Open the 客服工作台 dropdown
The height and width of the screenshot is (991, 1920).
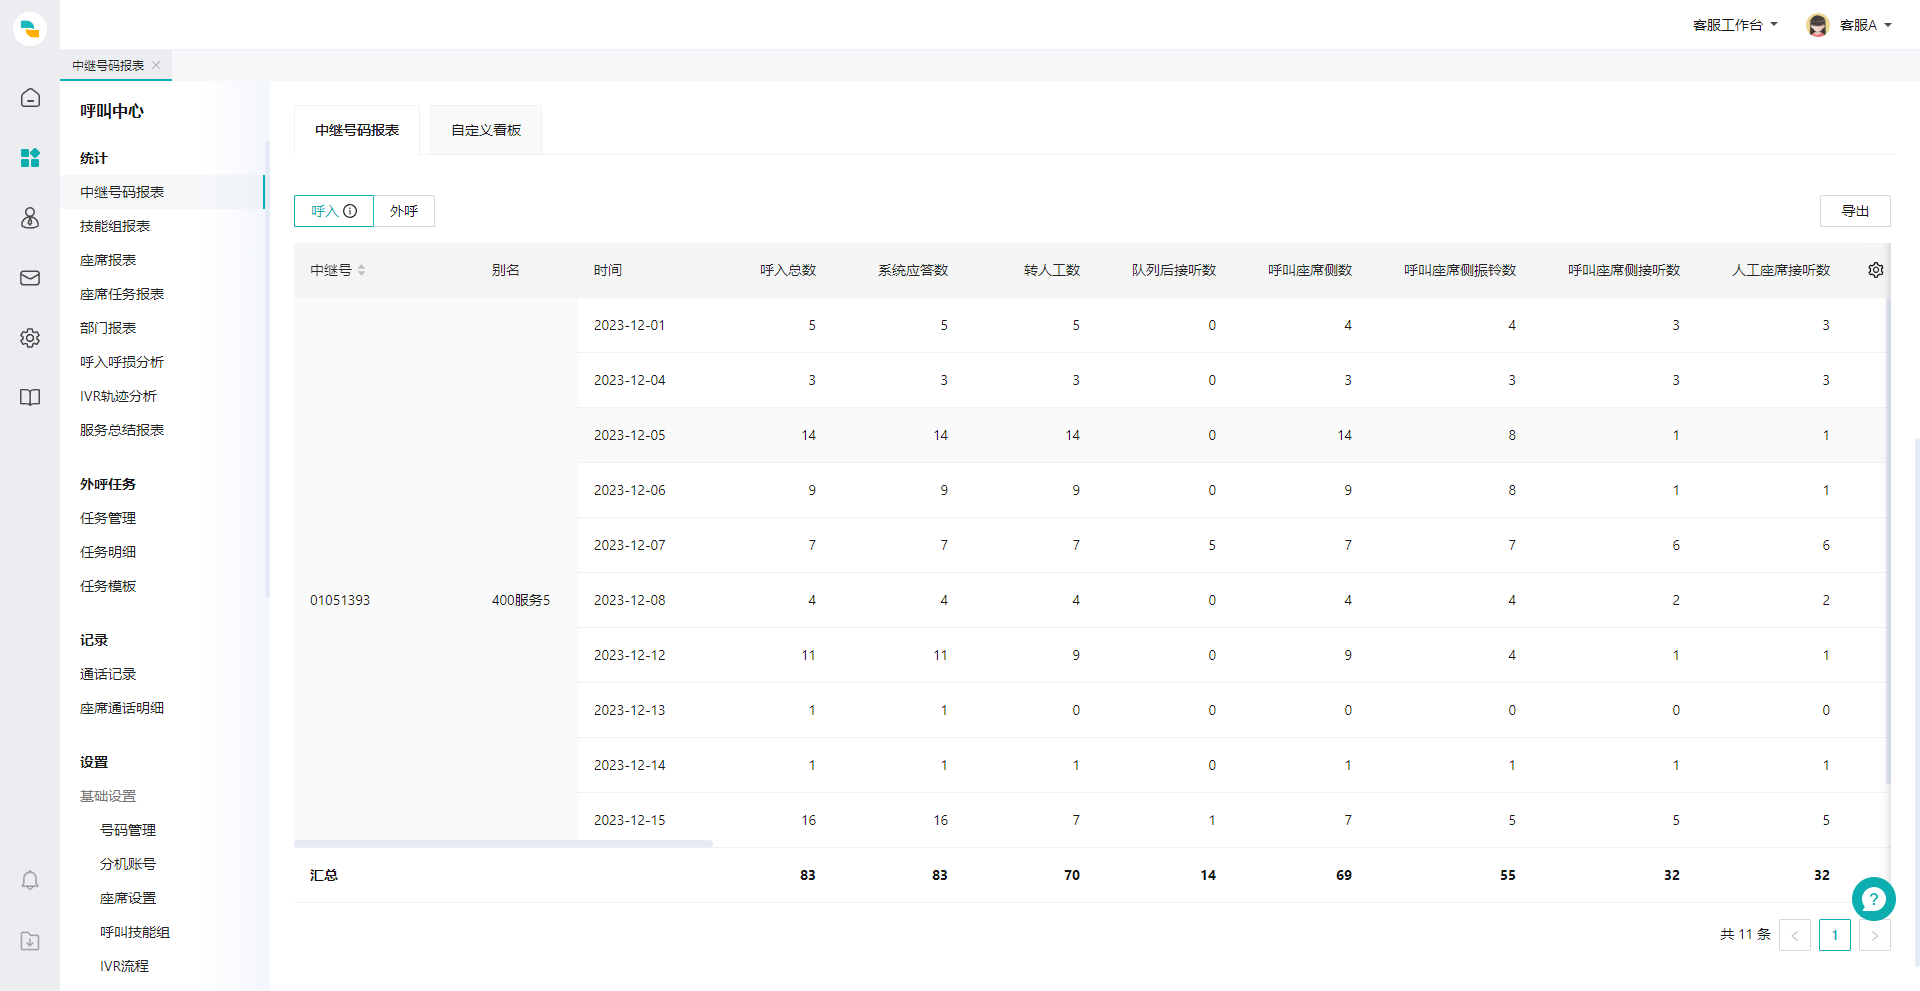pos(1735,25)
